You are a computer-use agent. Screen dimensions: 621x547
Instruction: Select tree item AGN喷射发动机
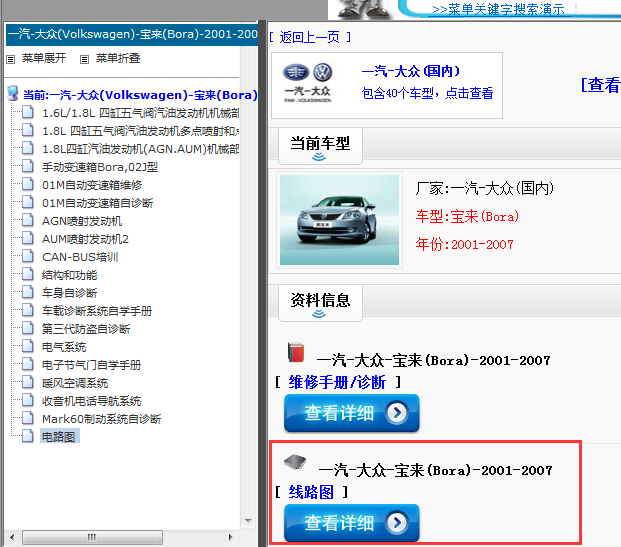click(x=82, y=221)
